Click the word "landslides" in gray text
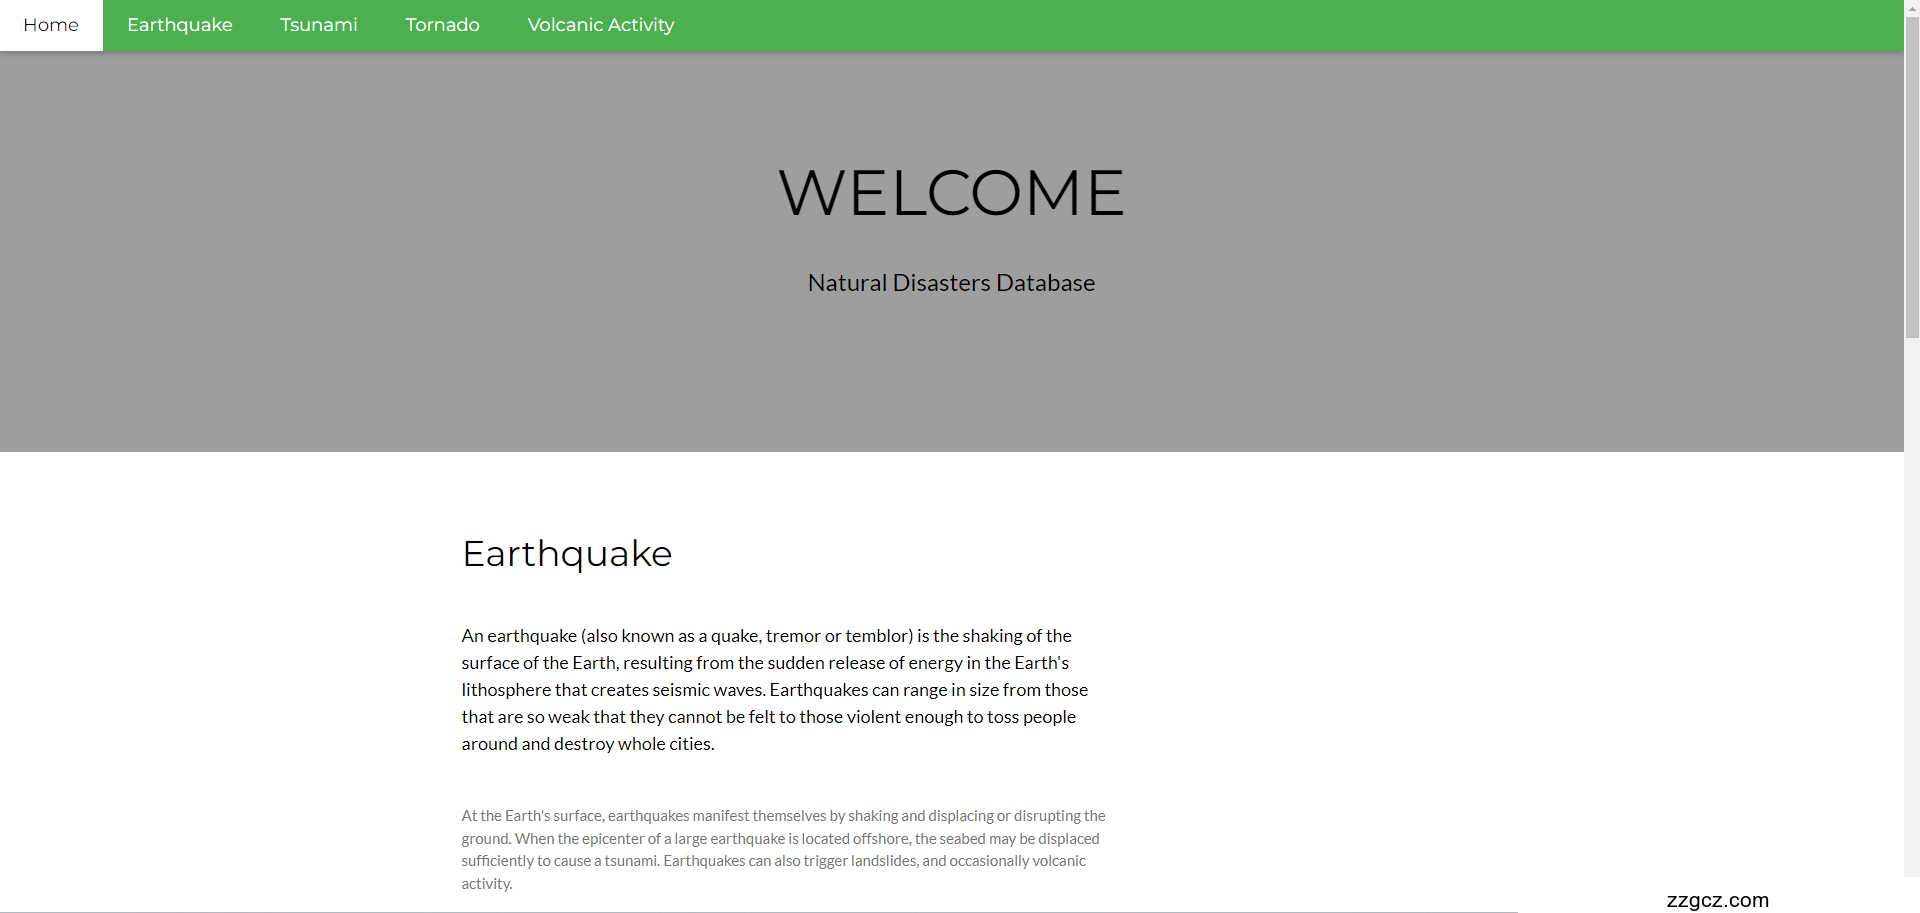The width and height of the screenshot is (1920, 913). point(883,861)
